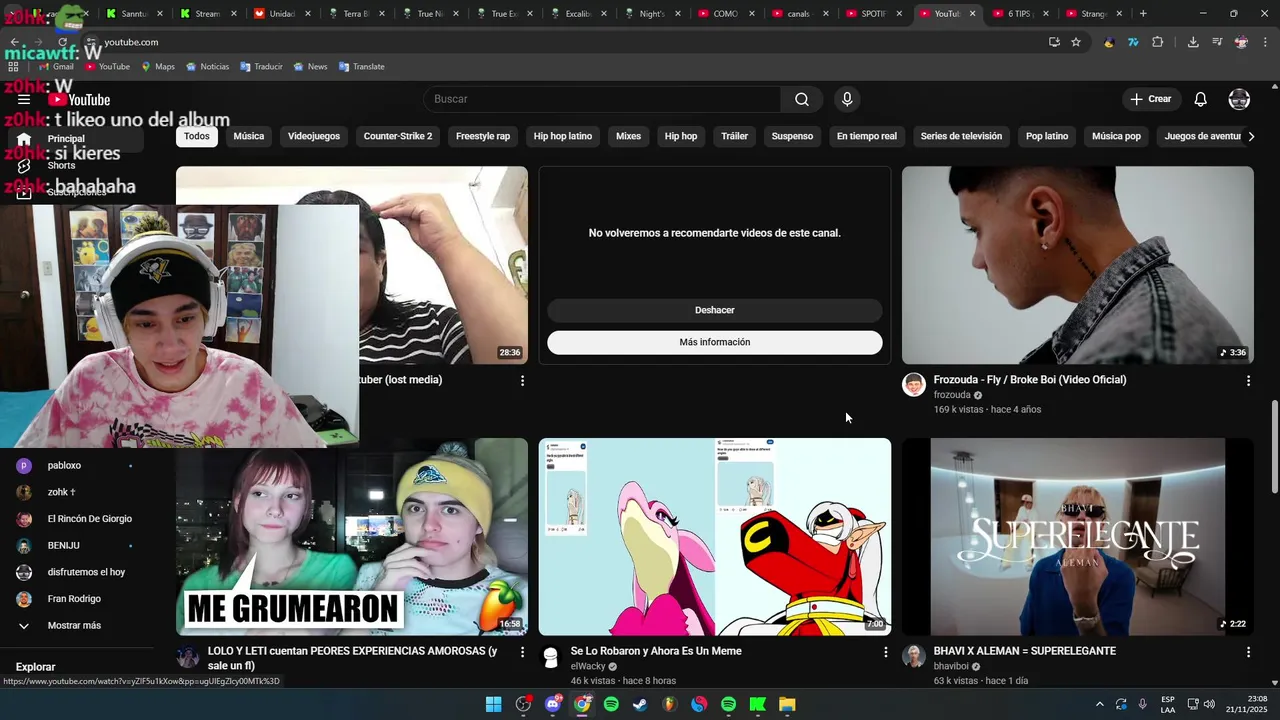Click the install app icon in address bar
Viewport: 1280px width, 720px height.
coord(1054,42)
